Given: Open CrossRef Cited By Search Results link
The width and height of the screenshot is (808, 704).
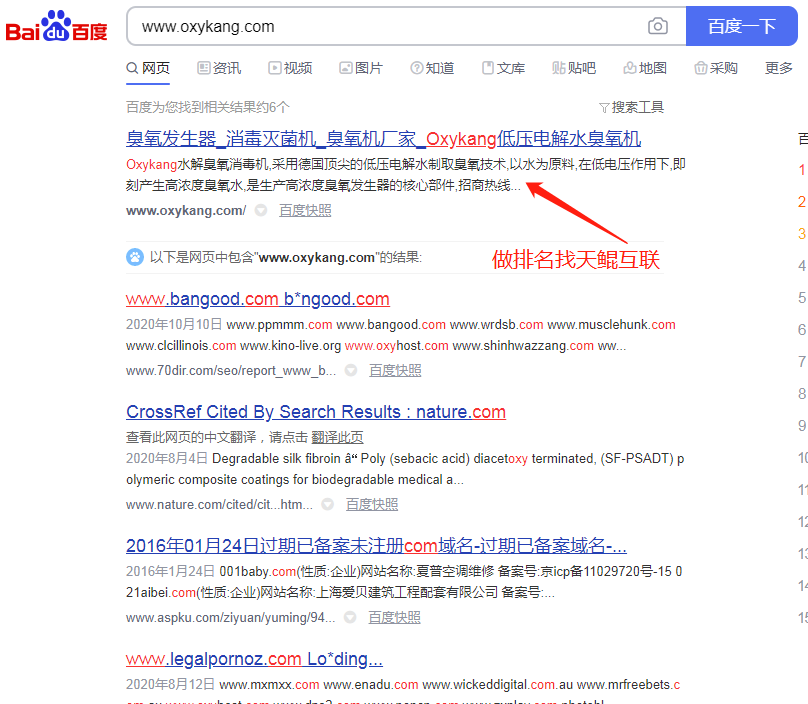Looking at the screenshot, I should click(316, 412).
